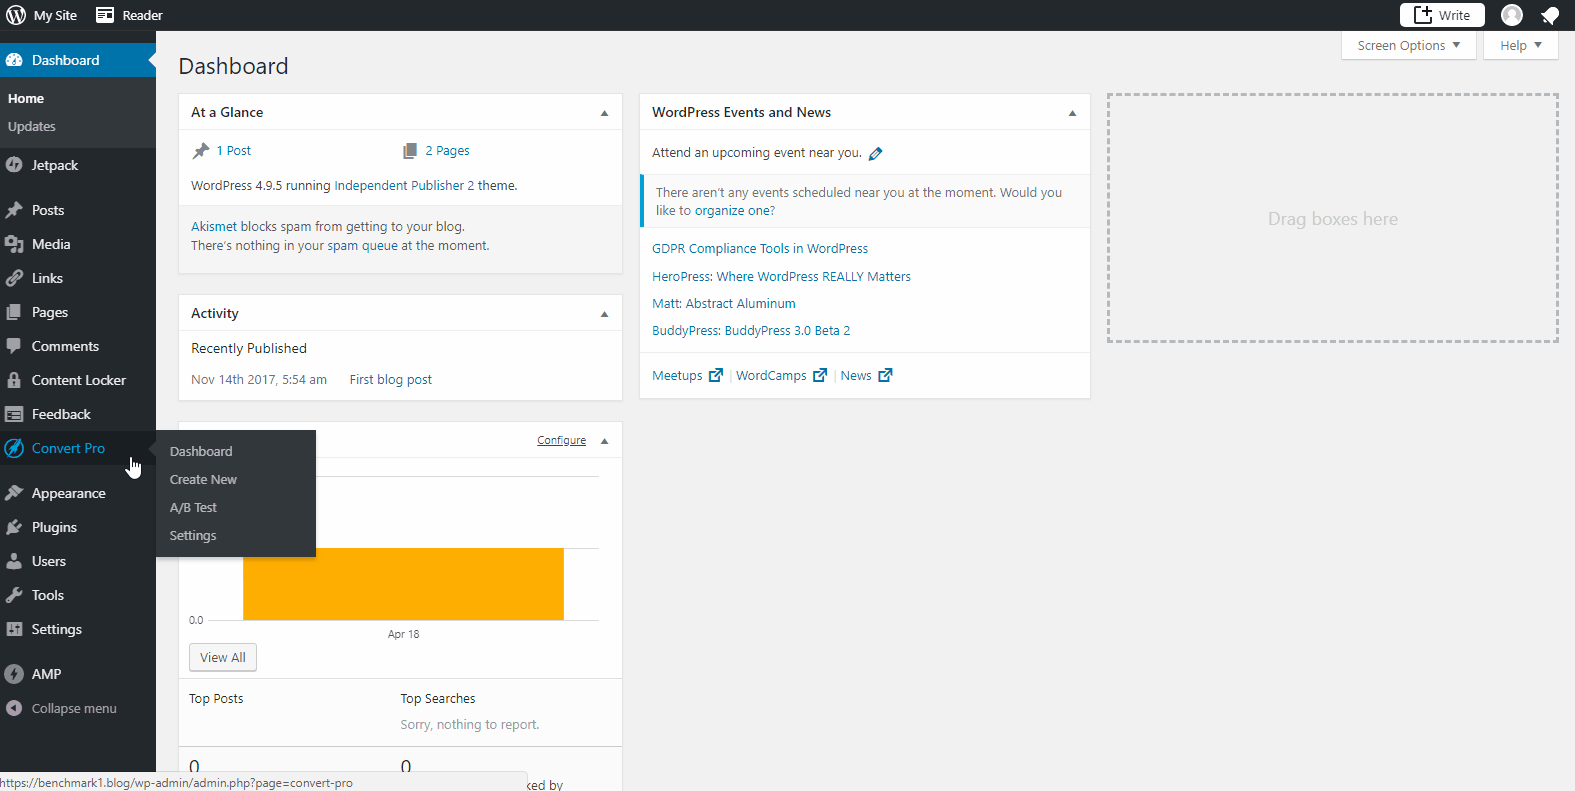The width and height of the screenshot is (1575, 791).
Task: Click the orange Apr 18 stats bar
Action: point(403,584)
